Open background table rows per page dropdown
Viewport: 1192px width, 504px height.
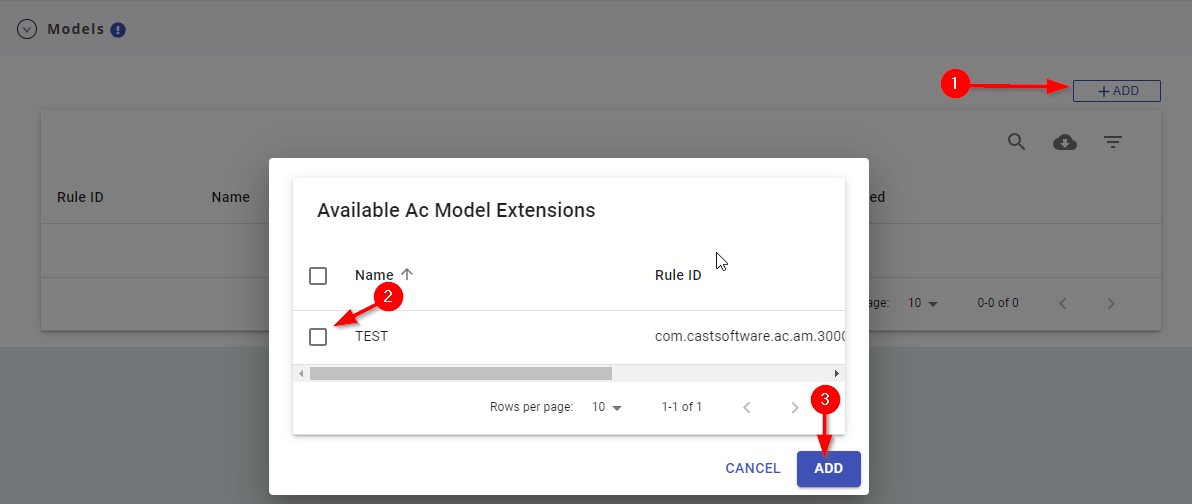tap(922, 303)
